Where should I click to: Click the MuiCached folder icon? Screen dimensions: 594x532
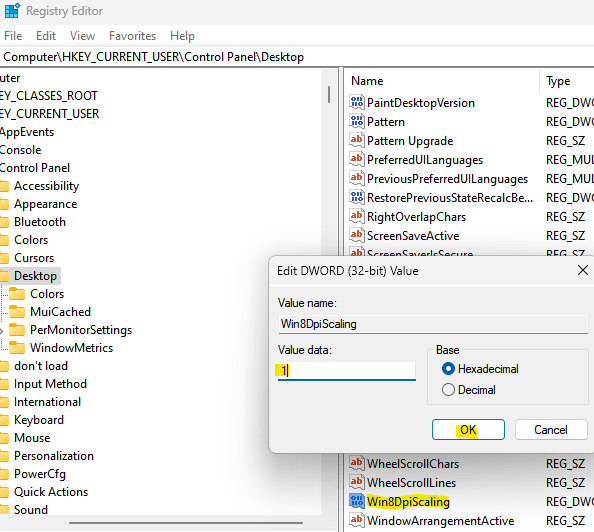pyautogui.click(x=17, y=311)
